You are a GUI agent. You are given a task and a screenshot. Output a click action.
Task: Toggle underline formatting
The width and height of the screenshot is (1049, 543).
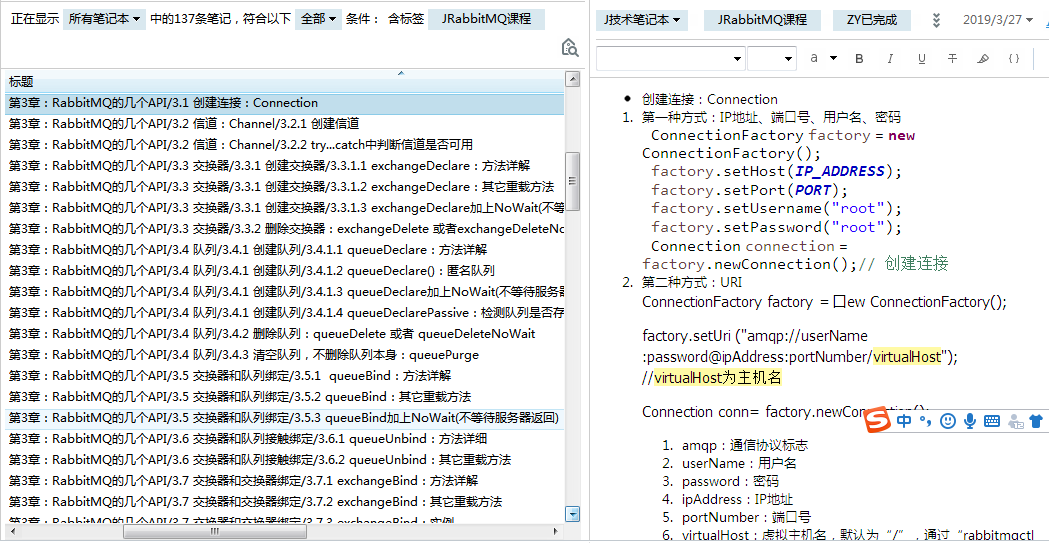922,58
